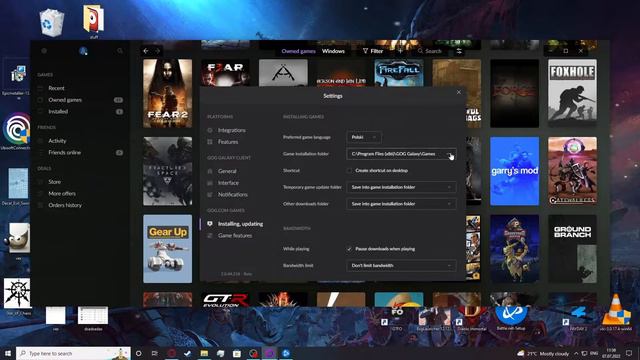The width and height of the screenshot is (640, 360).
Task: Select Interface in settings sidebar
Action: pos(228,183)
